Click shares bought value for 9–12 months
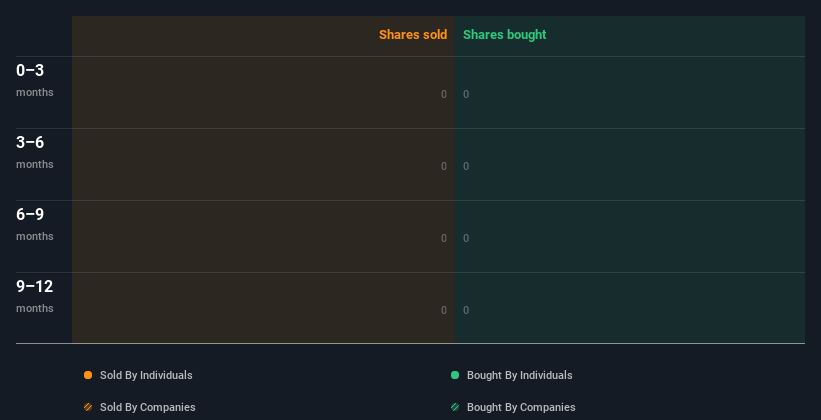The height and width of the screenshot is (420, 821). [466, 310]
